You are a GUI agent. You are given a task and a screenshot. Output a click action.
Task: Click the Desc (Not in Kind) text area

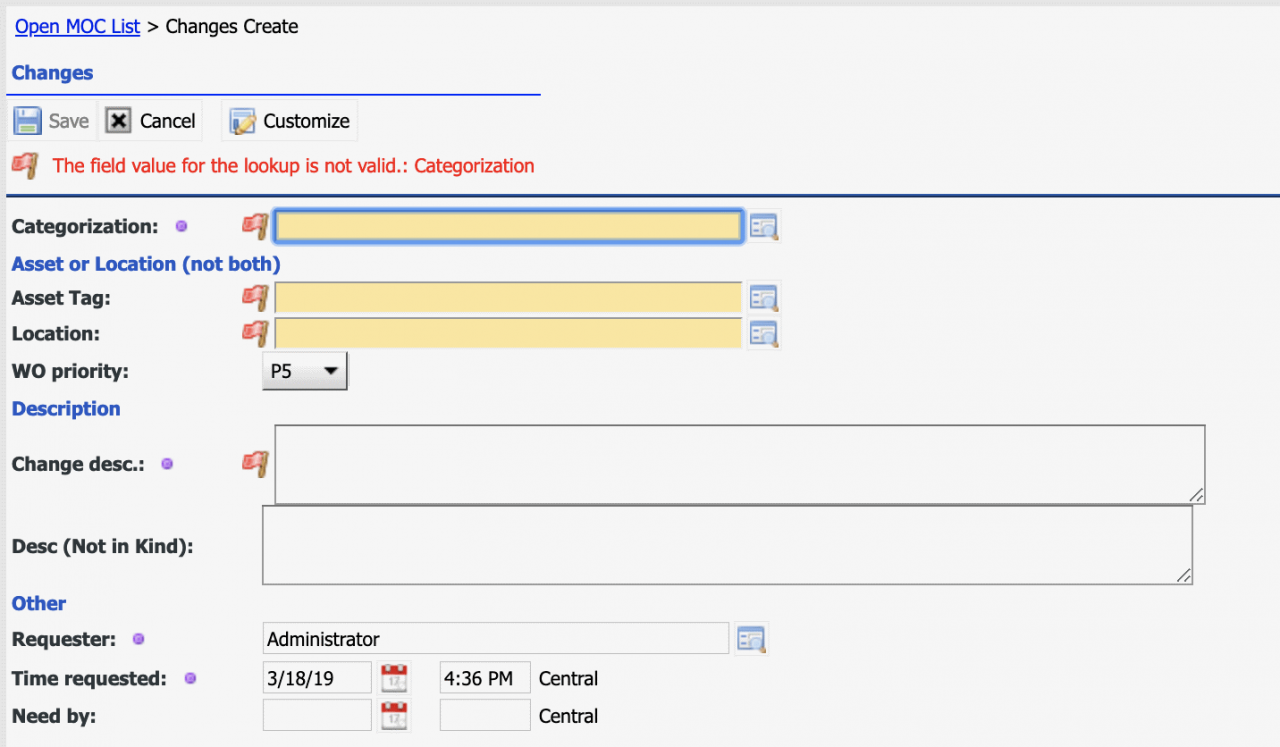click(x=726, y=545)
